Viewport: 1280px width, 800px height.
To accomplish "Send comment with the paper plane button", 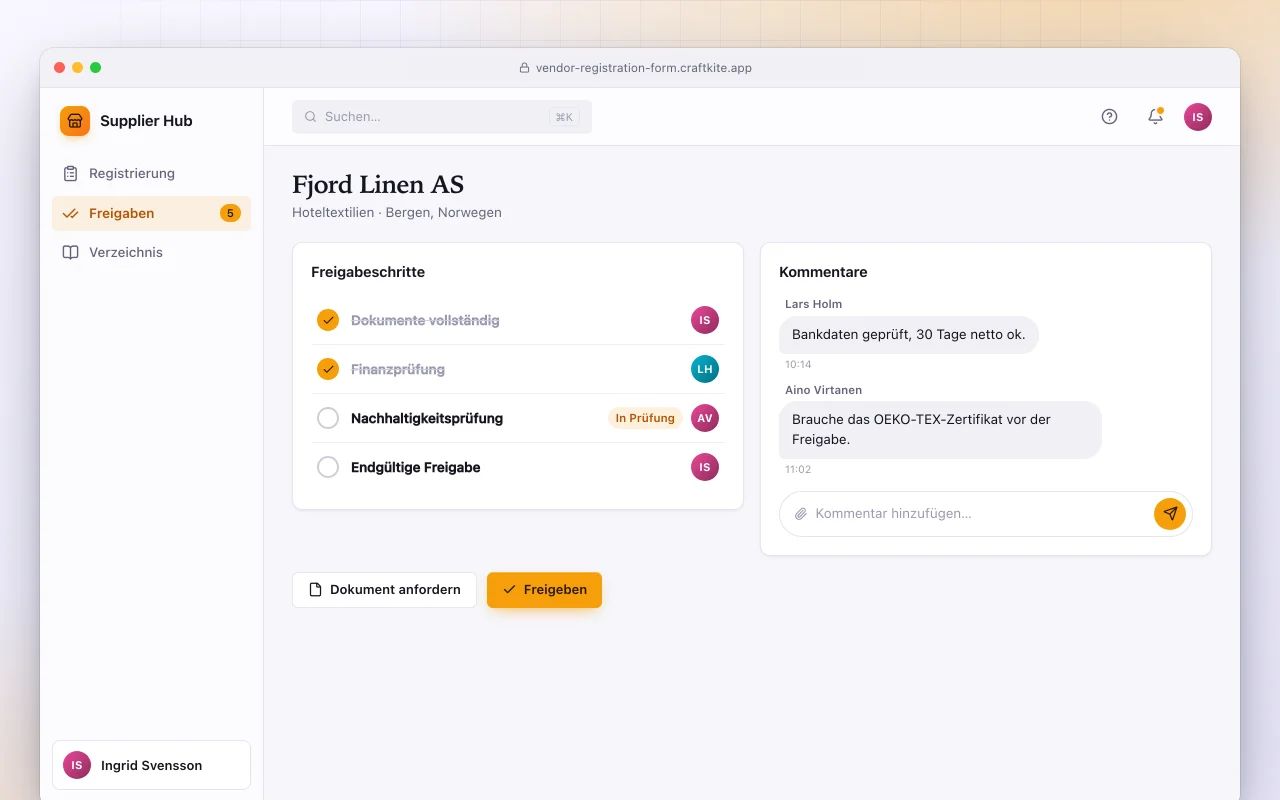I will pos(1170,514).
